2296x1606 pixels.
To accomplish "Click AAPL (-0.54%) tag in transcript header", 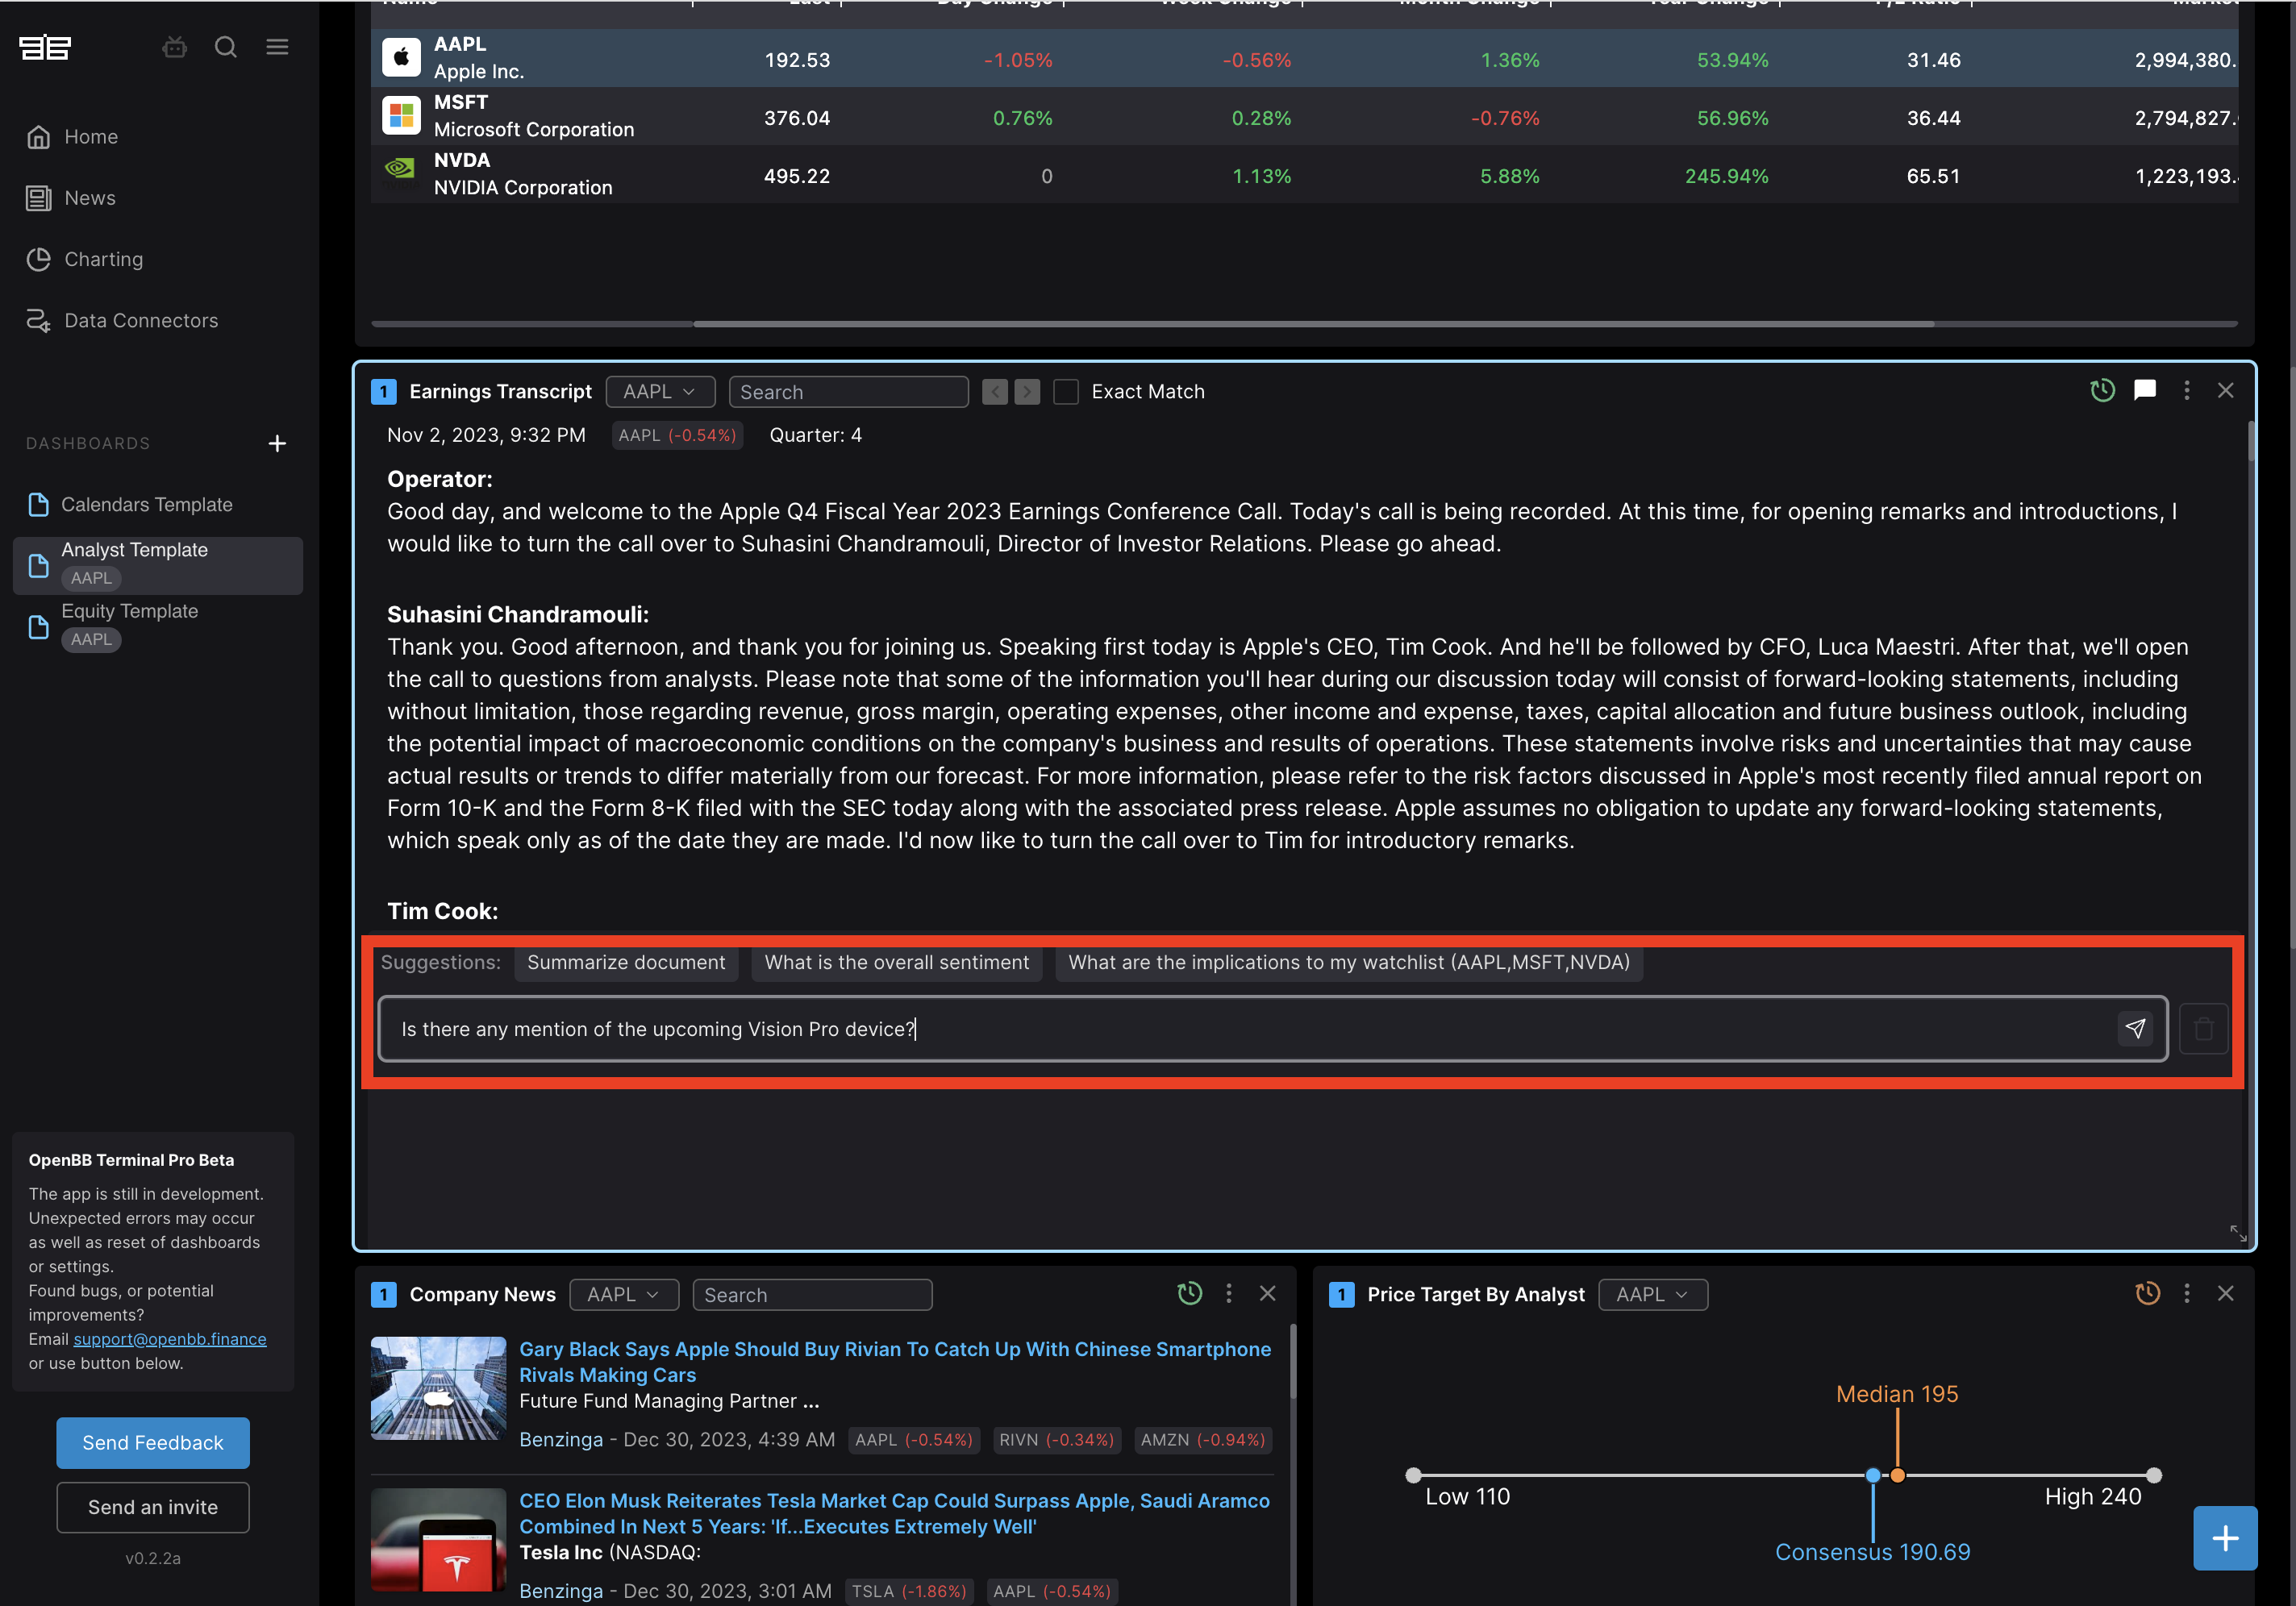I will 677,435.
